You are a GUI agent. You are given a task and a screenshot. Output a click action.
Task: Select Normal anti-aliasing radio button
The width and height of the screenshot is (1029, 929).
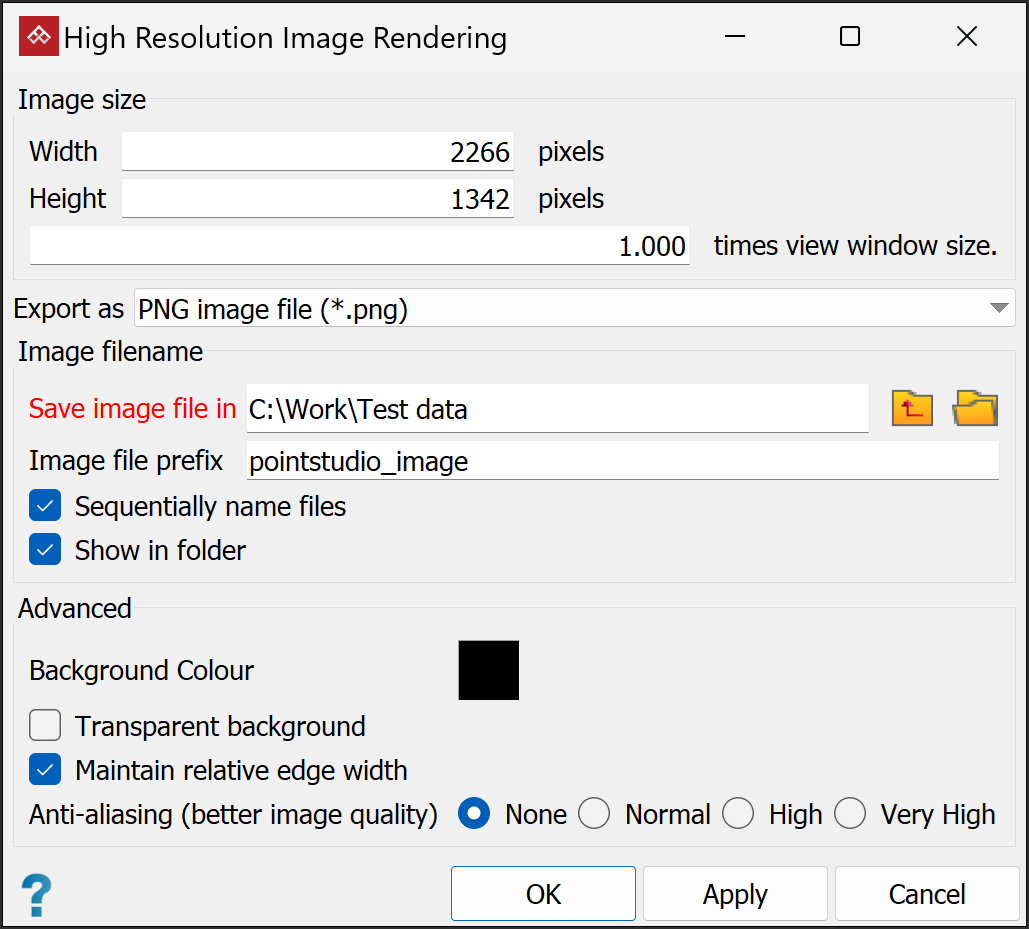pos(594,814)
